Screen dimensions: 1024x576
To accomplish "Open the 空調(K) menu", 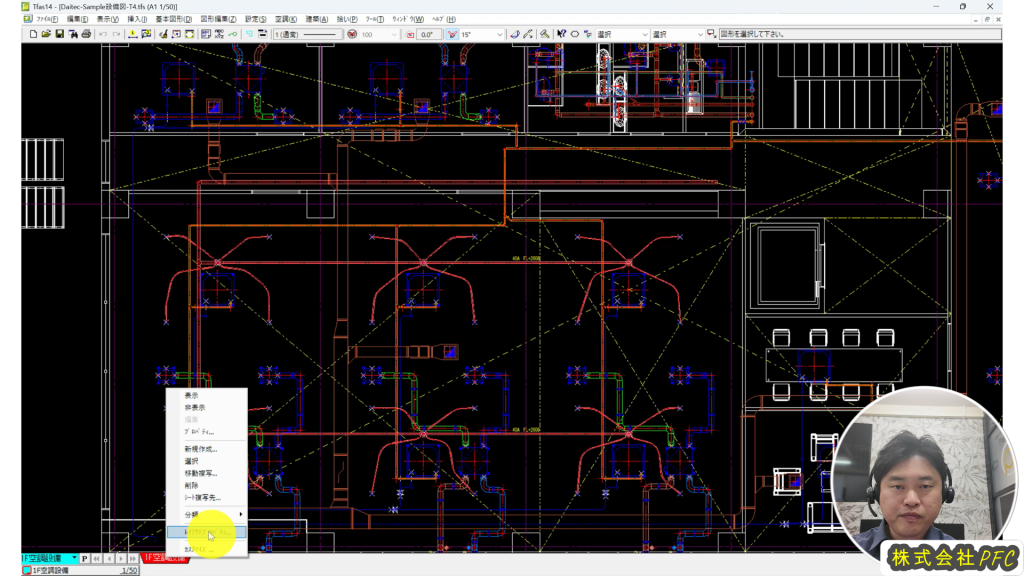I will [285, 19].
